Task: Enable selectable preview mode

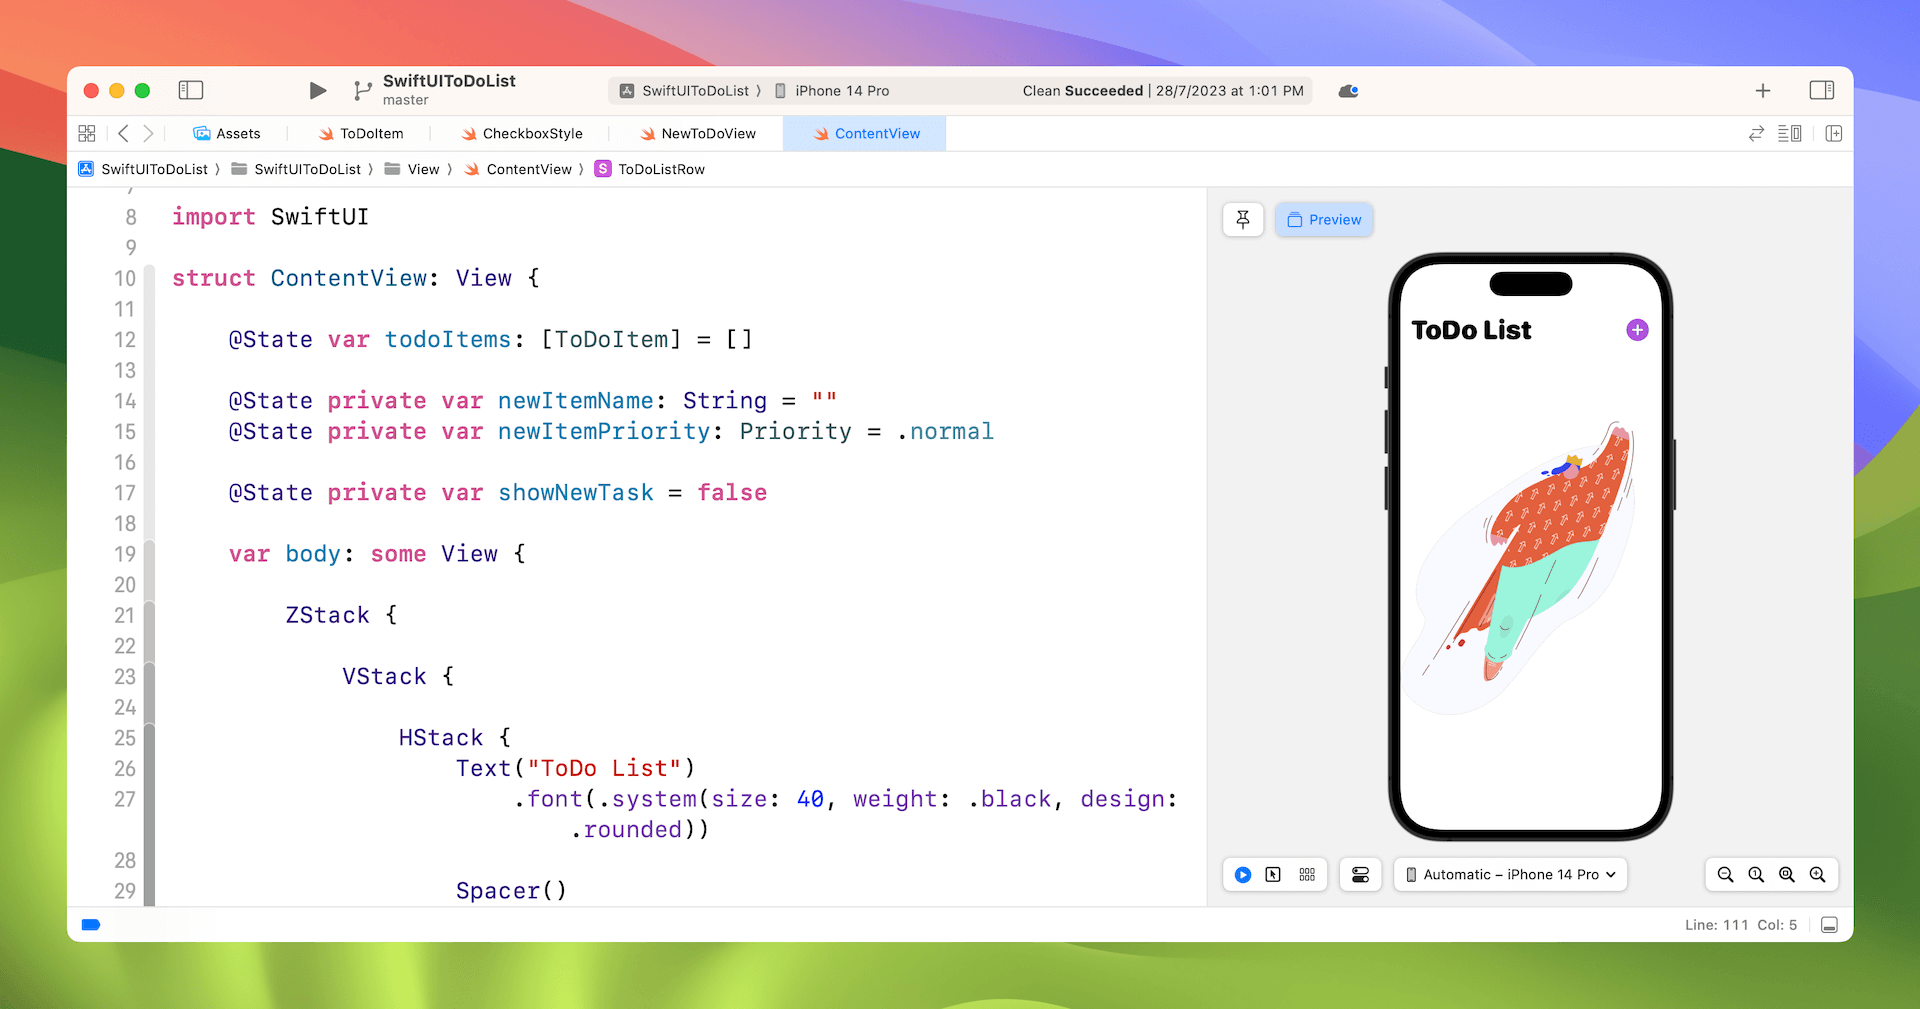Action: point(1273,874)
